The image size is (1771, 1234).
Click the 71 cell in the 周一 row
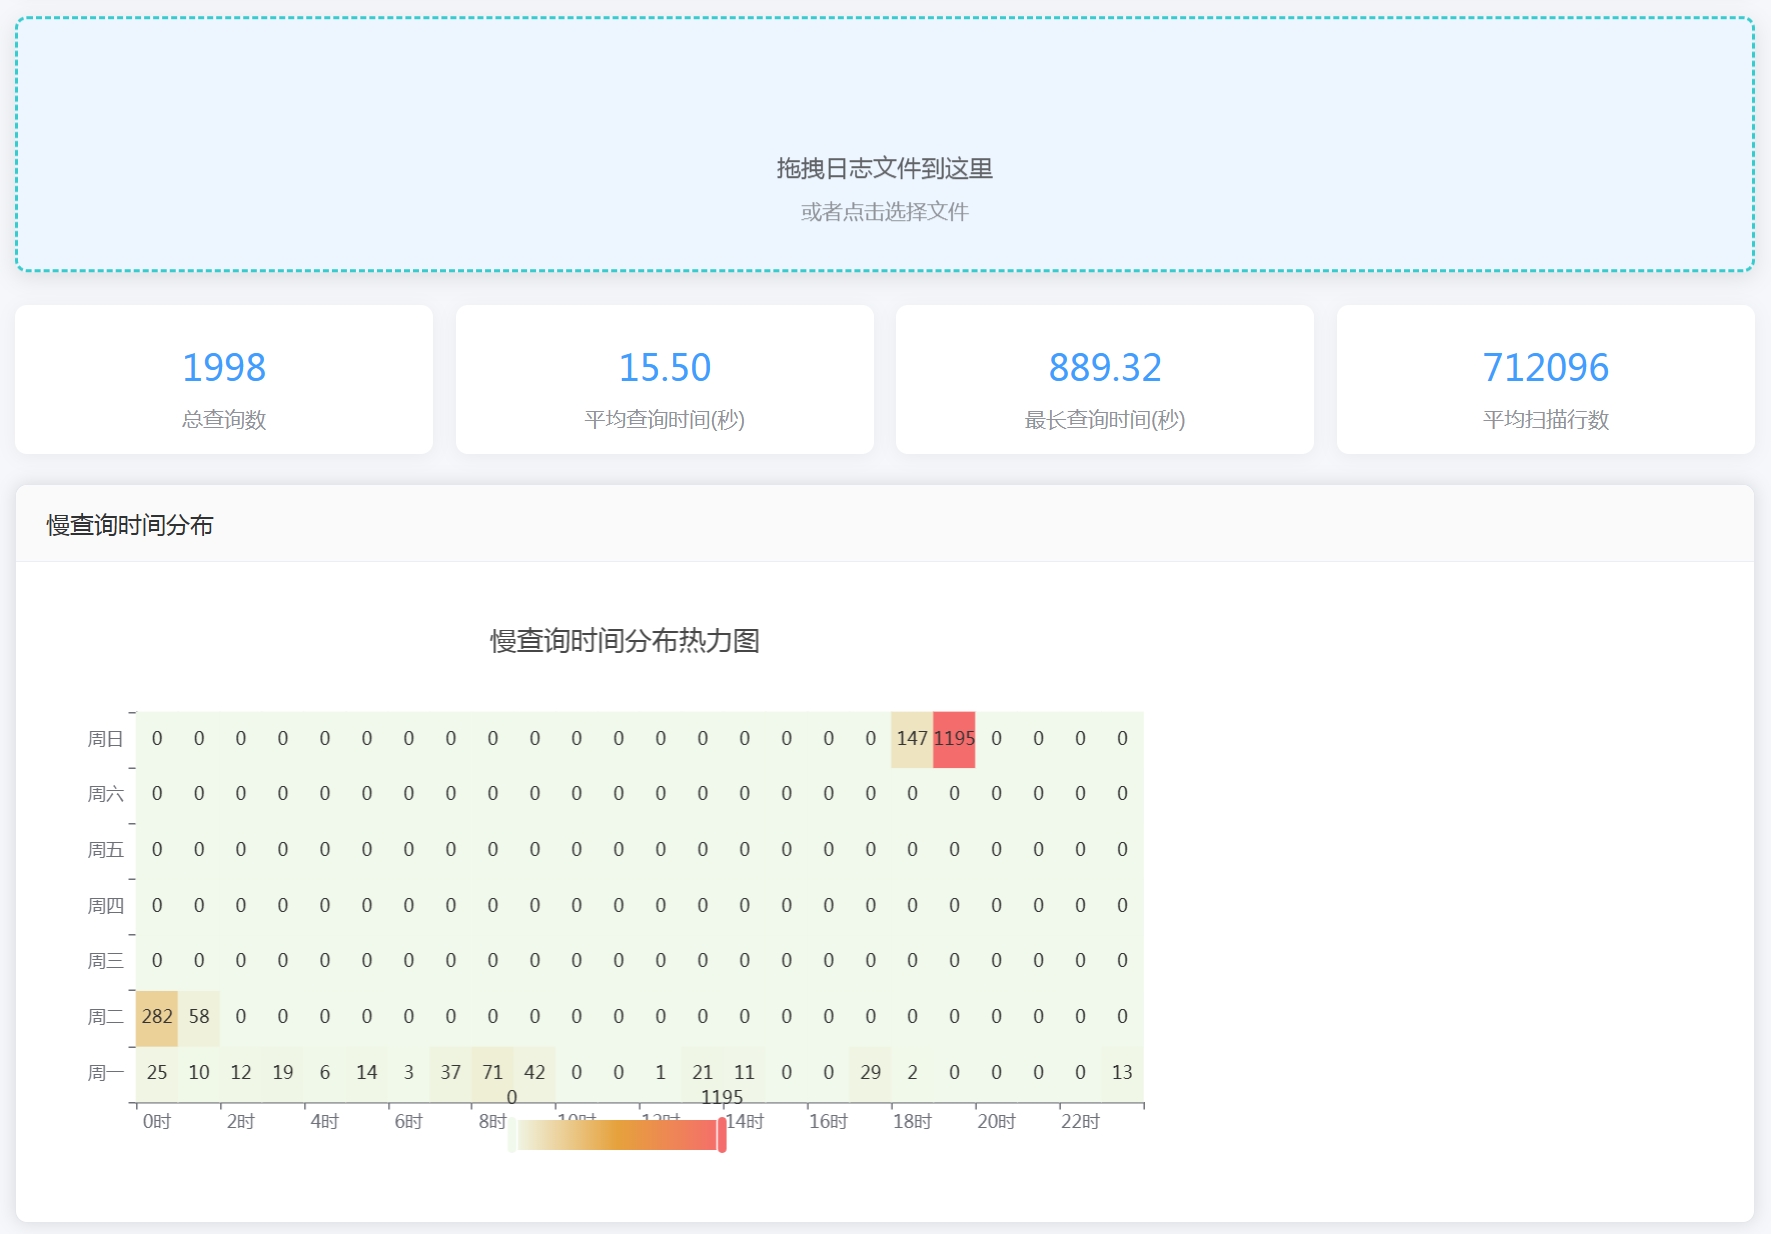tap(492, 1072)
